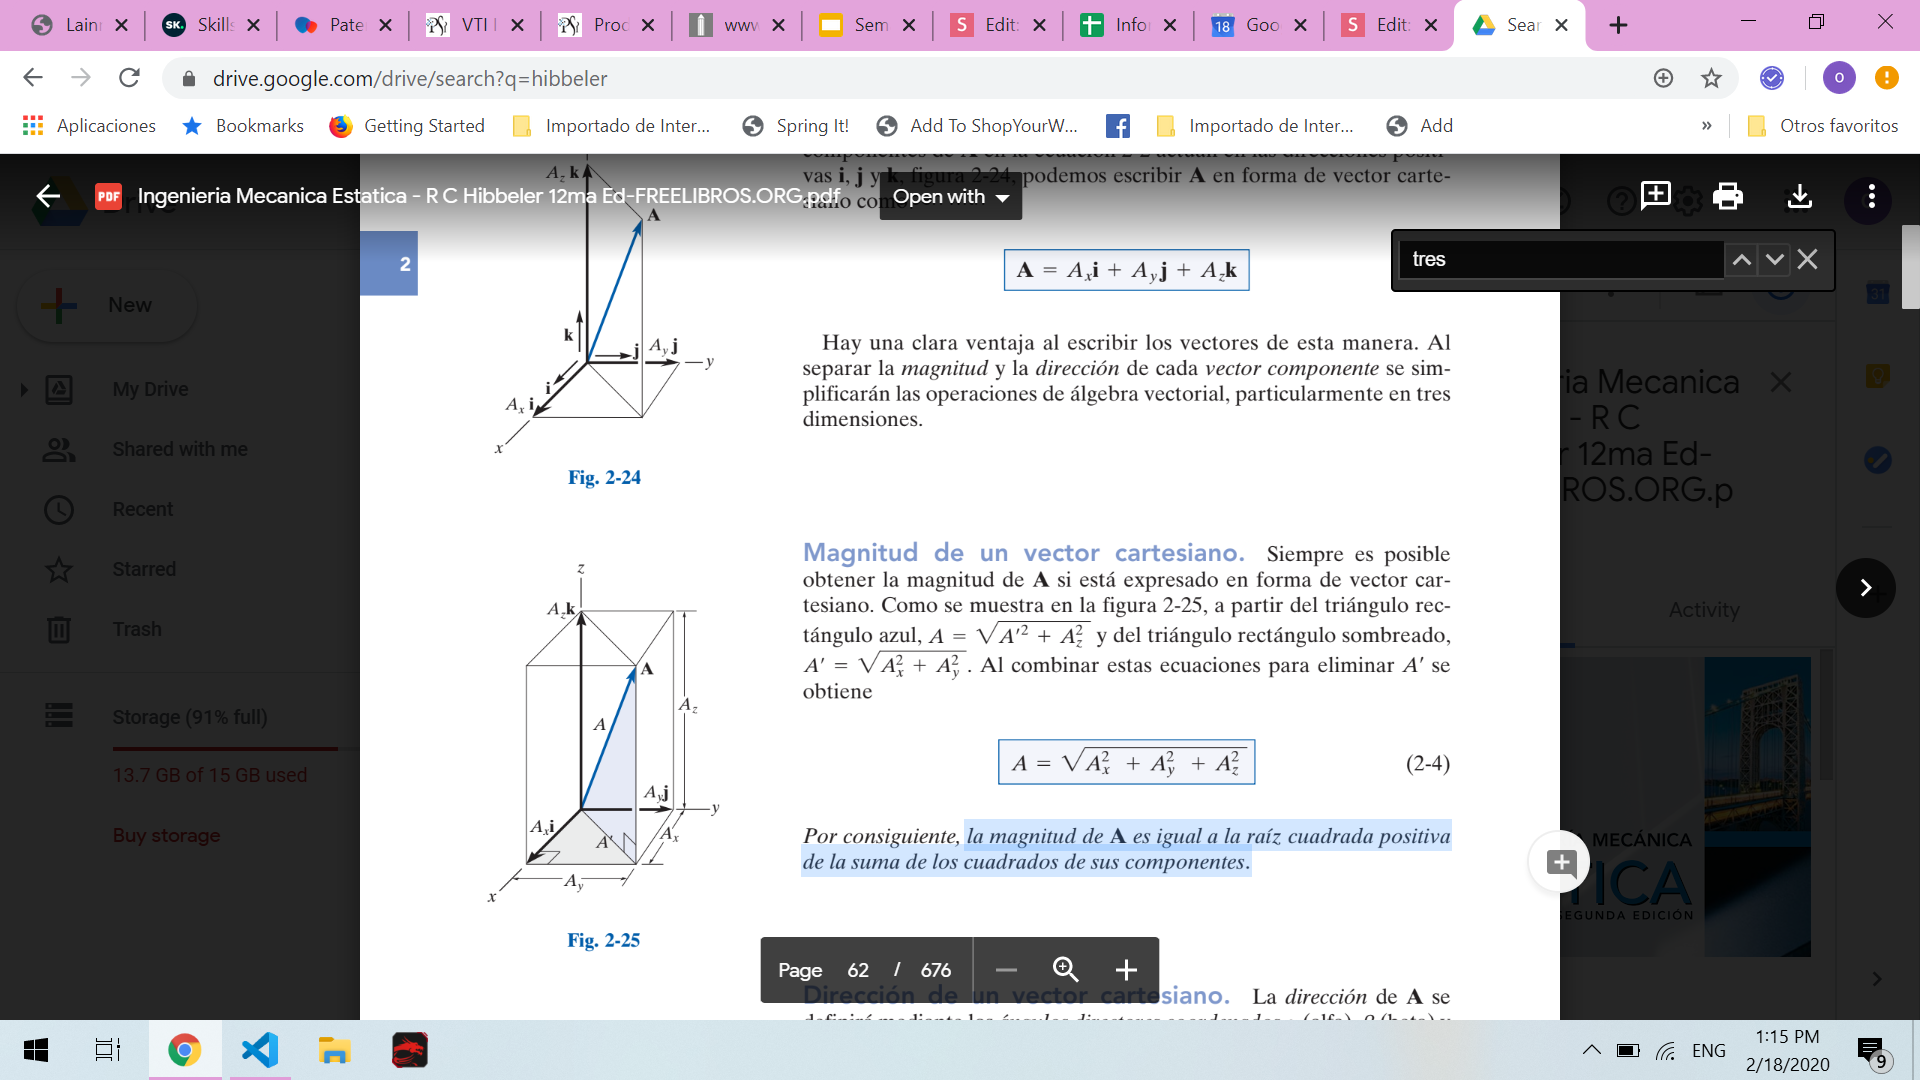The width and height of the screenshot is (1920, 1080).
Task: Go to the next file with right arrow
Action: [x=1865, y=588]
